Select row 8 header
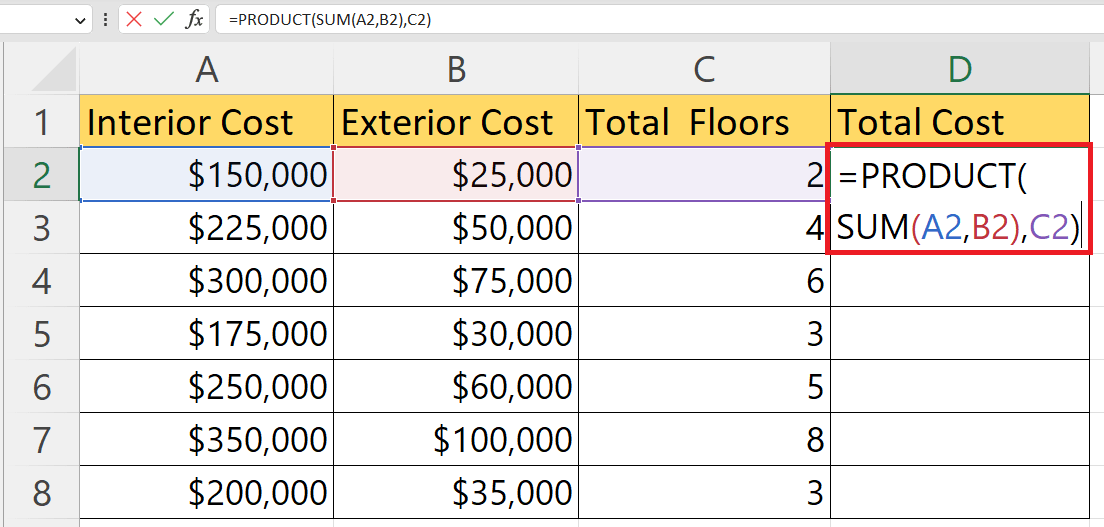The width and height of the screenshot is (1104, 527). pos(42,492)
